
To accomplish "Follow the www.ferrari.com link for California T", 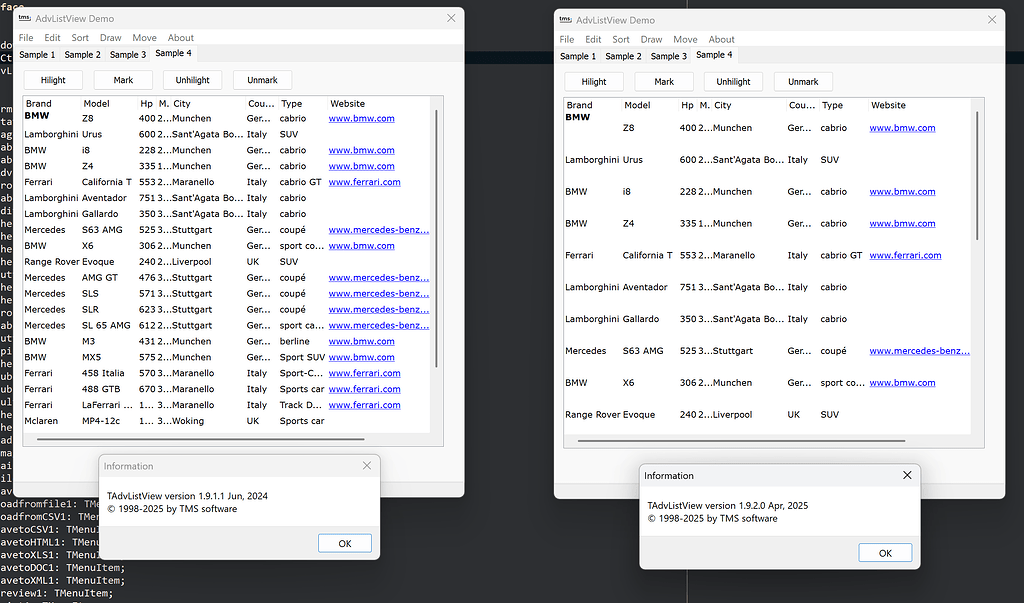I will click(x=364, y=181).
